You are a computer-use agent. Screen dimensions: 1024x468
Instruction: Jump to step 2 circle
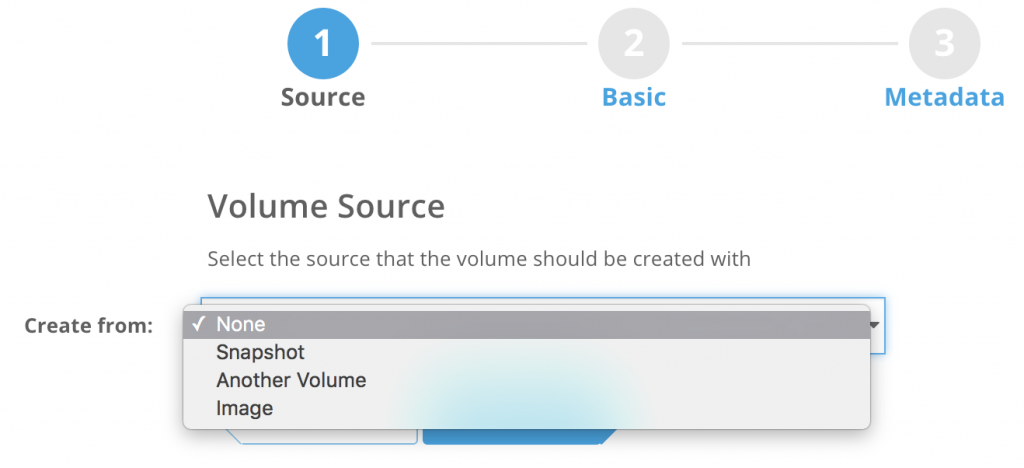[634, 43]
